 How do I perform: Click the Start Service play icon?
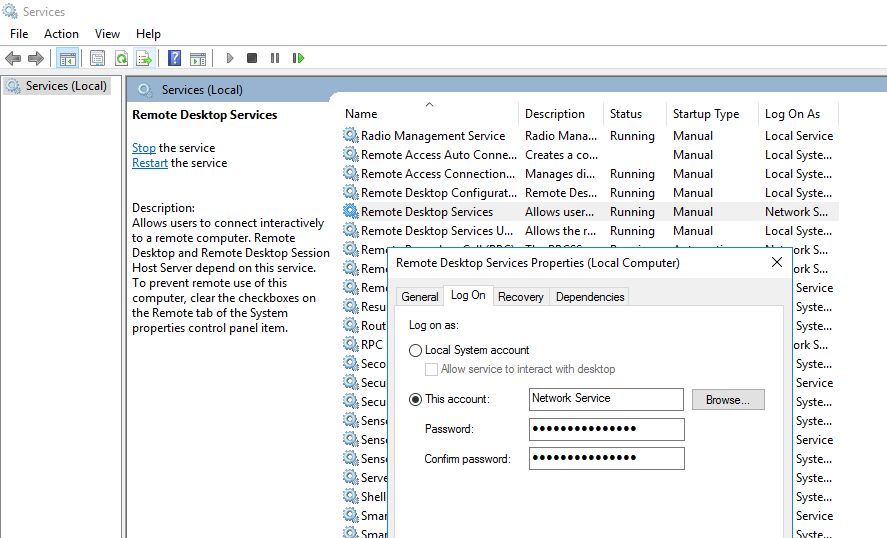click(x=230, y=58)
